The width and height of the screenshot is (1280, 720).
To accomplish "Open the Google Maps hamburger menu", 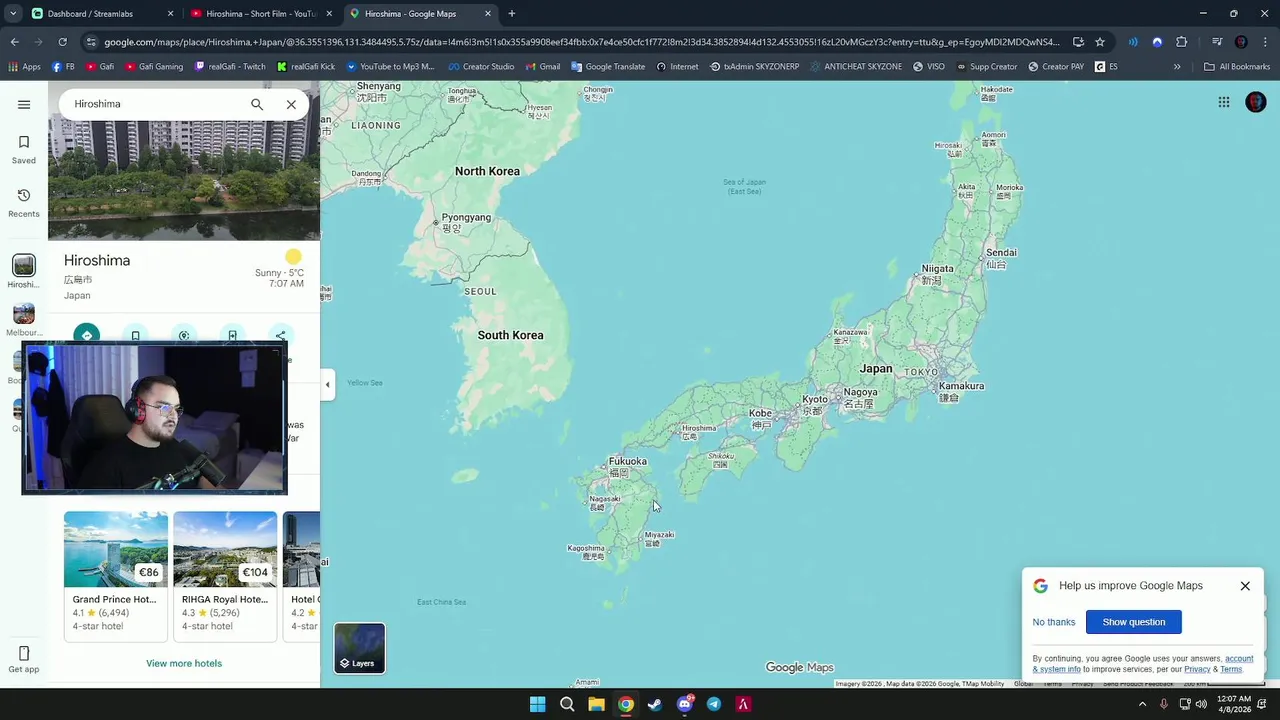I will click(x=24, y=104).
